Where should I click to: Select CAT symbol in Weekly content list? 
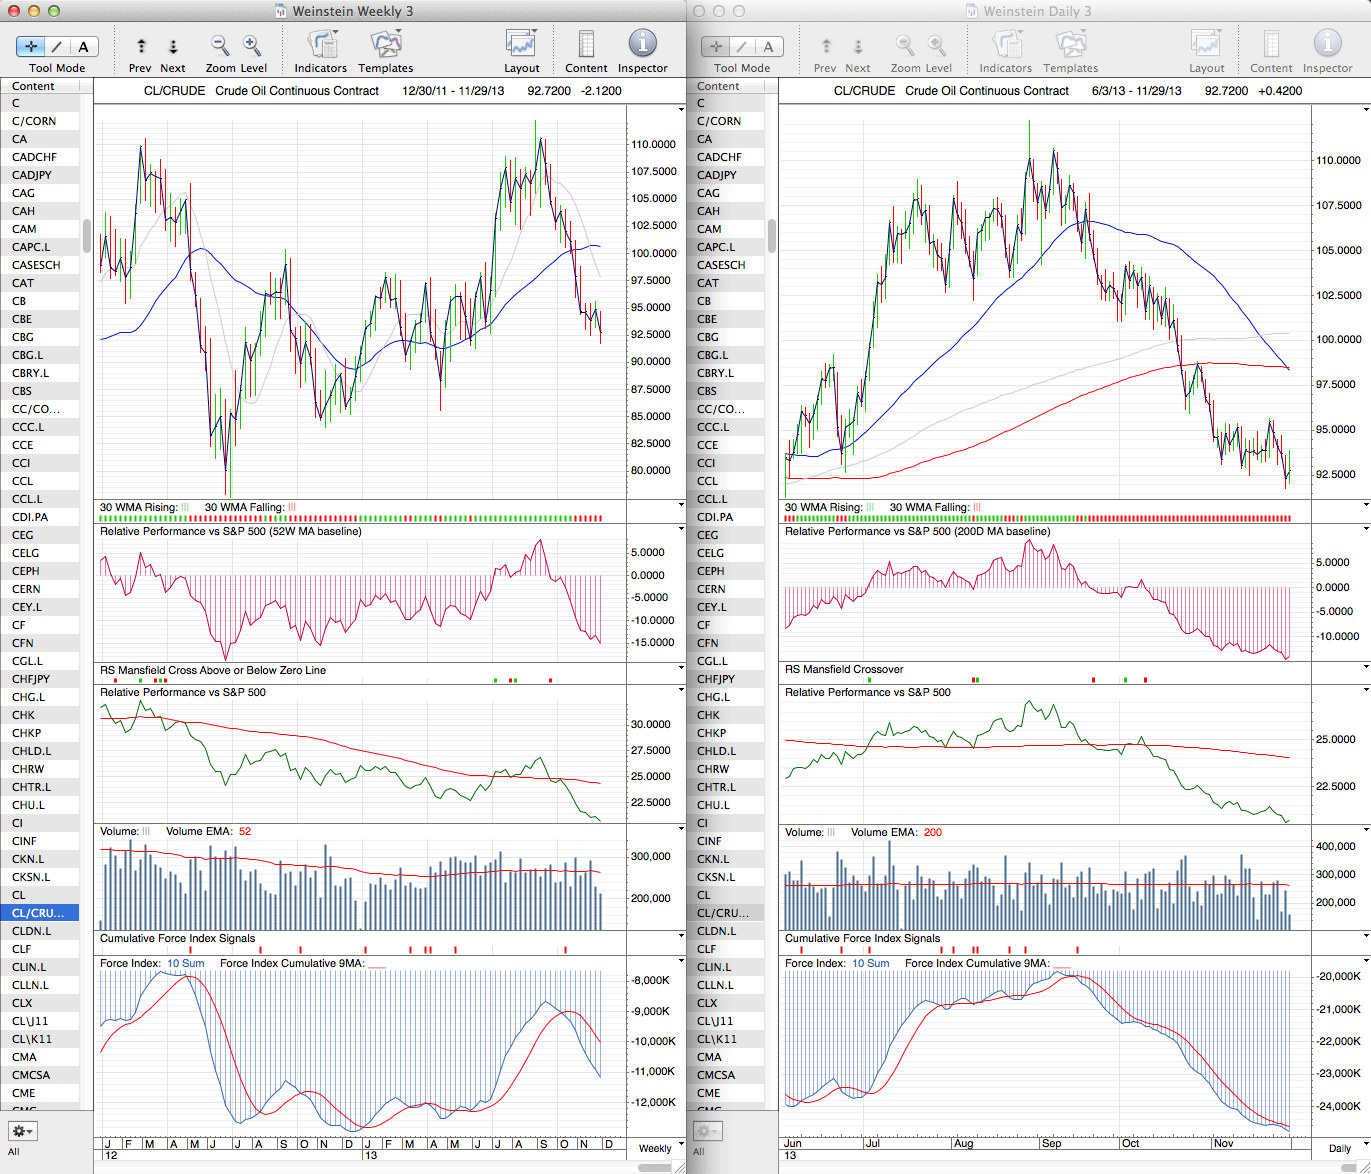click(23, 283)
